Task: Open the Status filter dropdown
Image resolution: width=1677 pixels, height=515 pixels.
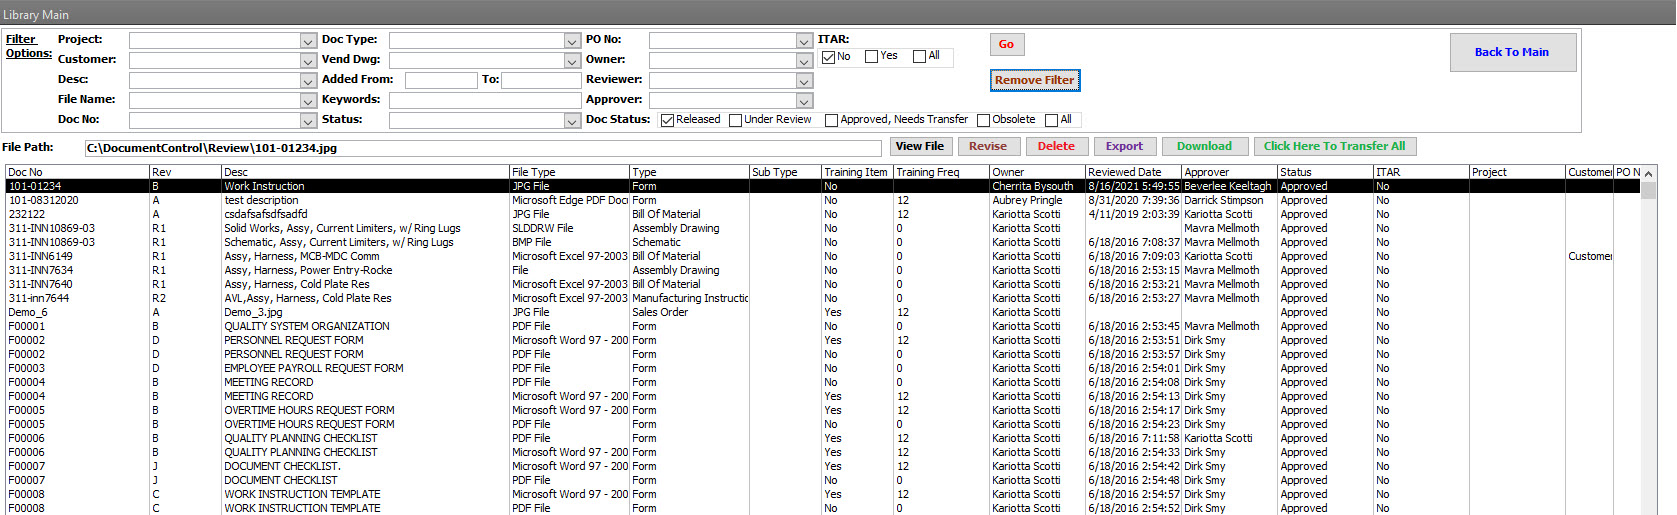Action: (x=572, y=121)
